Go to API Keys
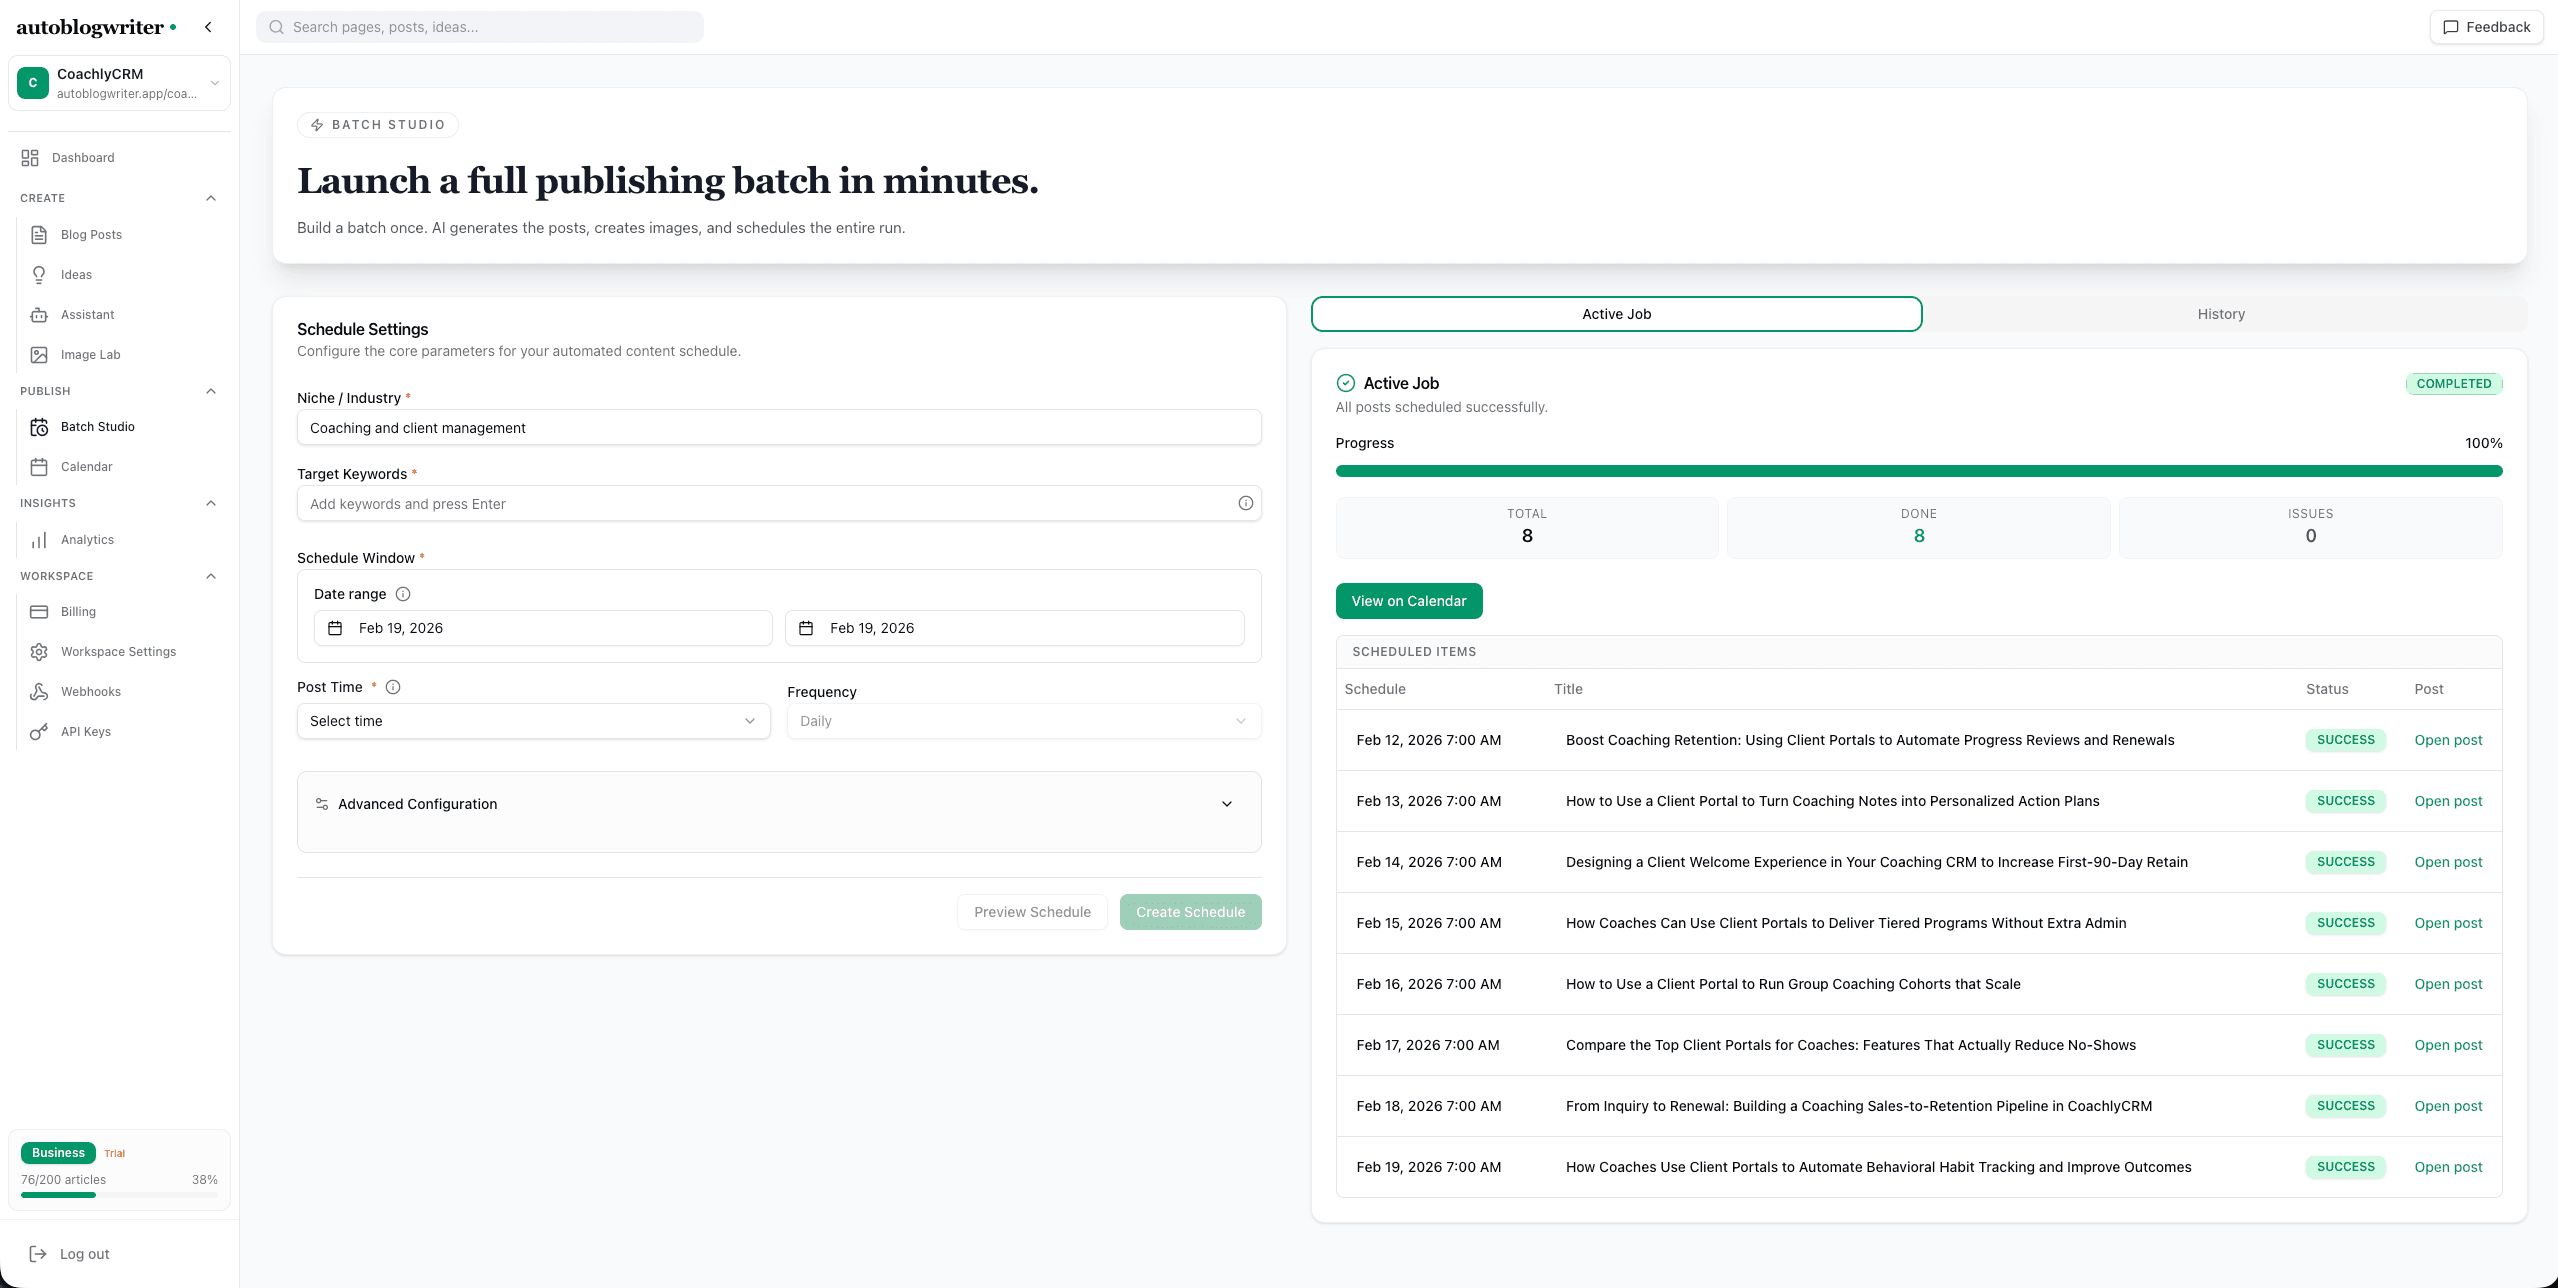The width and height of the screenshot is (2558, 1288). (x=85, y=732)
